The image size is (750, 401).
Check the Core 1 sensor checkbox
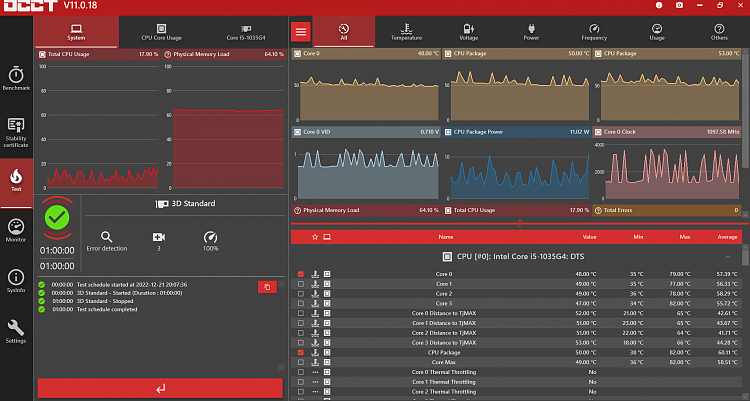coord(301,284)
